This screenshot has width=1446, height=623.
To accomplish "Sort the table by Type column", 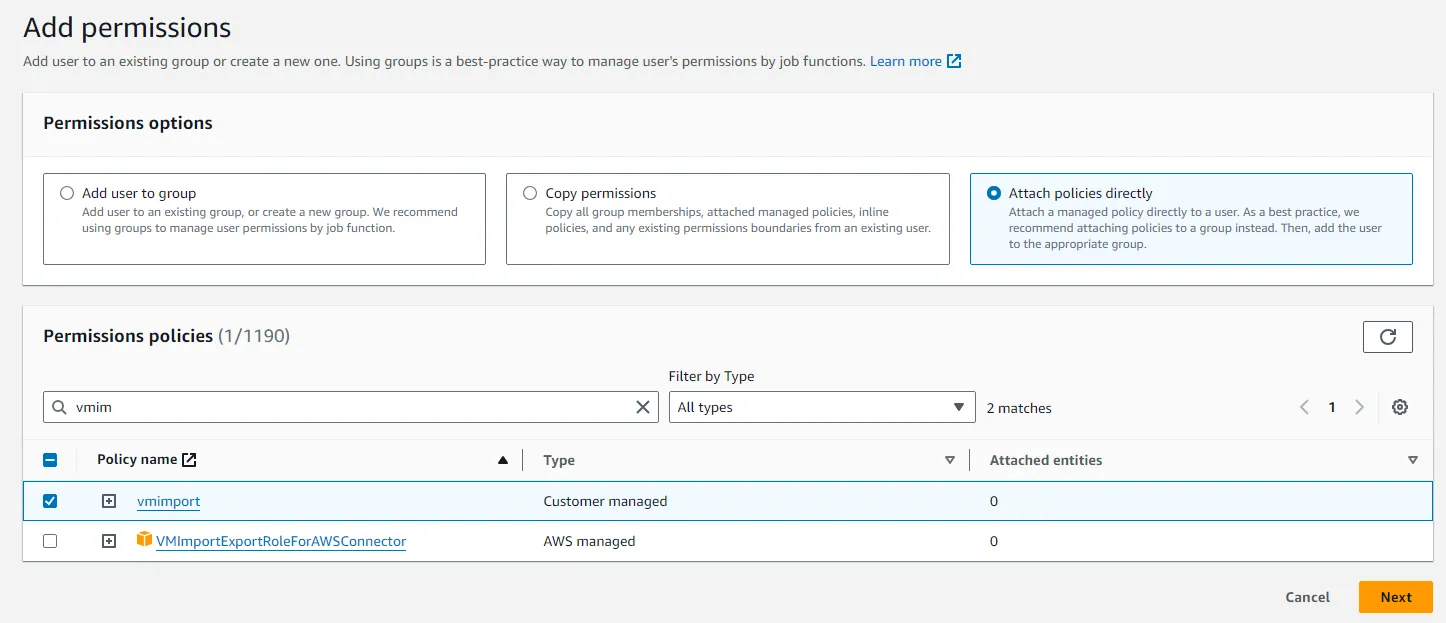I will click(949, 460).
